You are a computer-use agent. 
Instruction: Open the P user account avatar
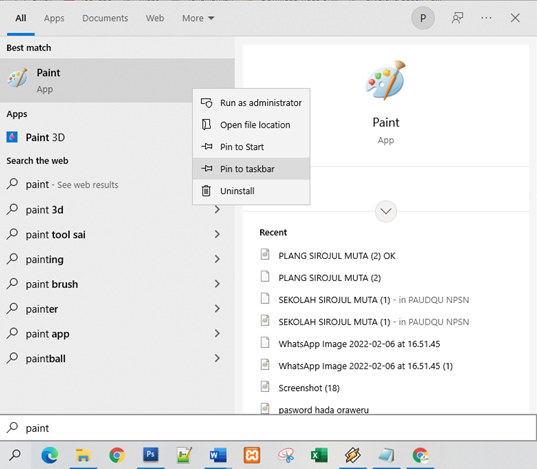(x=423, y=18)
